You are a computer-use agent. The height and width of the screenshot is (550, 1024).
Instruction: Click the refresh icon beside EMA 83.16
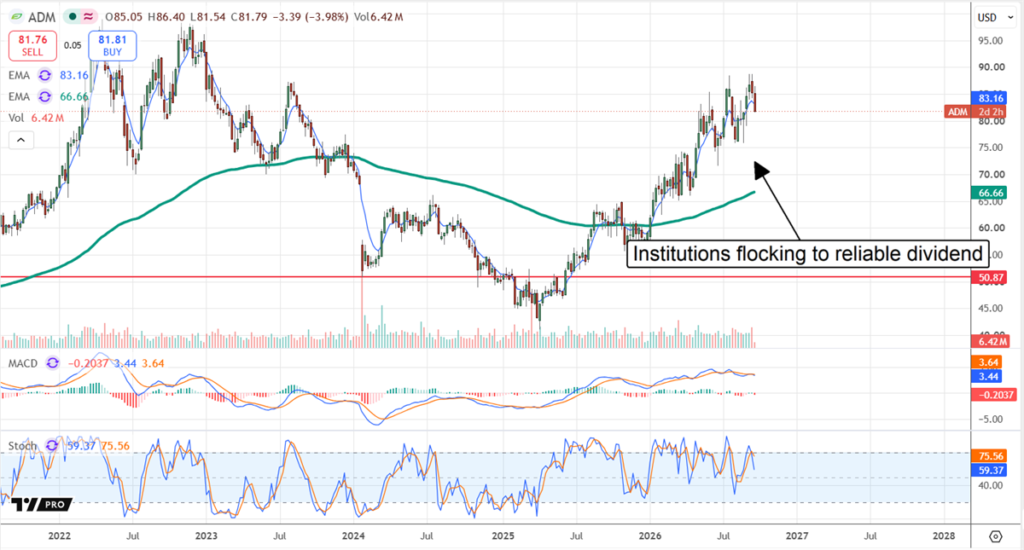point(44,76)
